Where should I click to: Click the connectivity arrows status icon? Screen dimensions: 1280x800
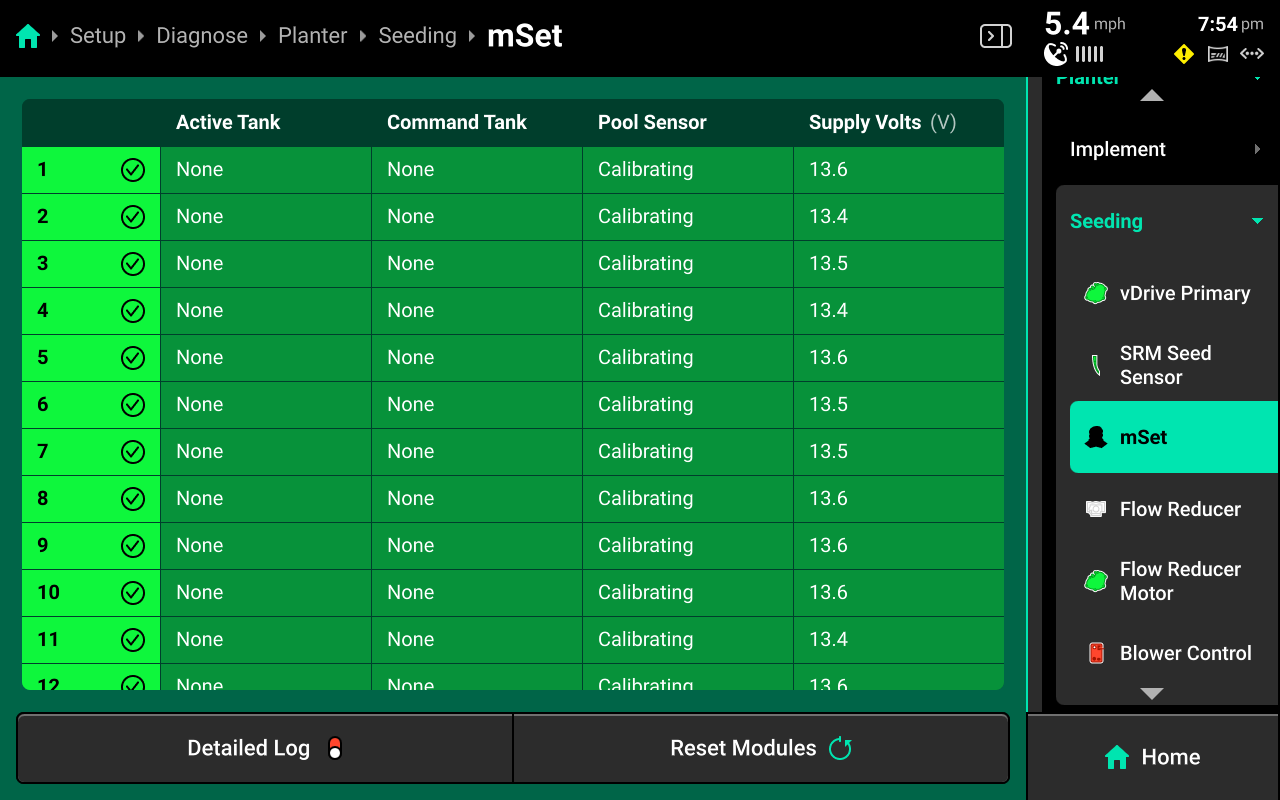pos(1252,54)
